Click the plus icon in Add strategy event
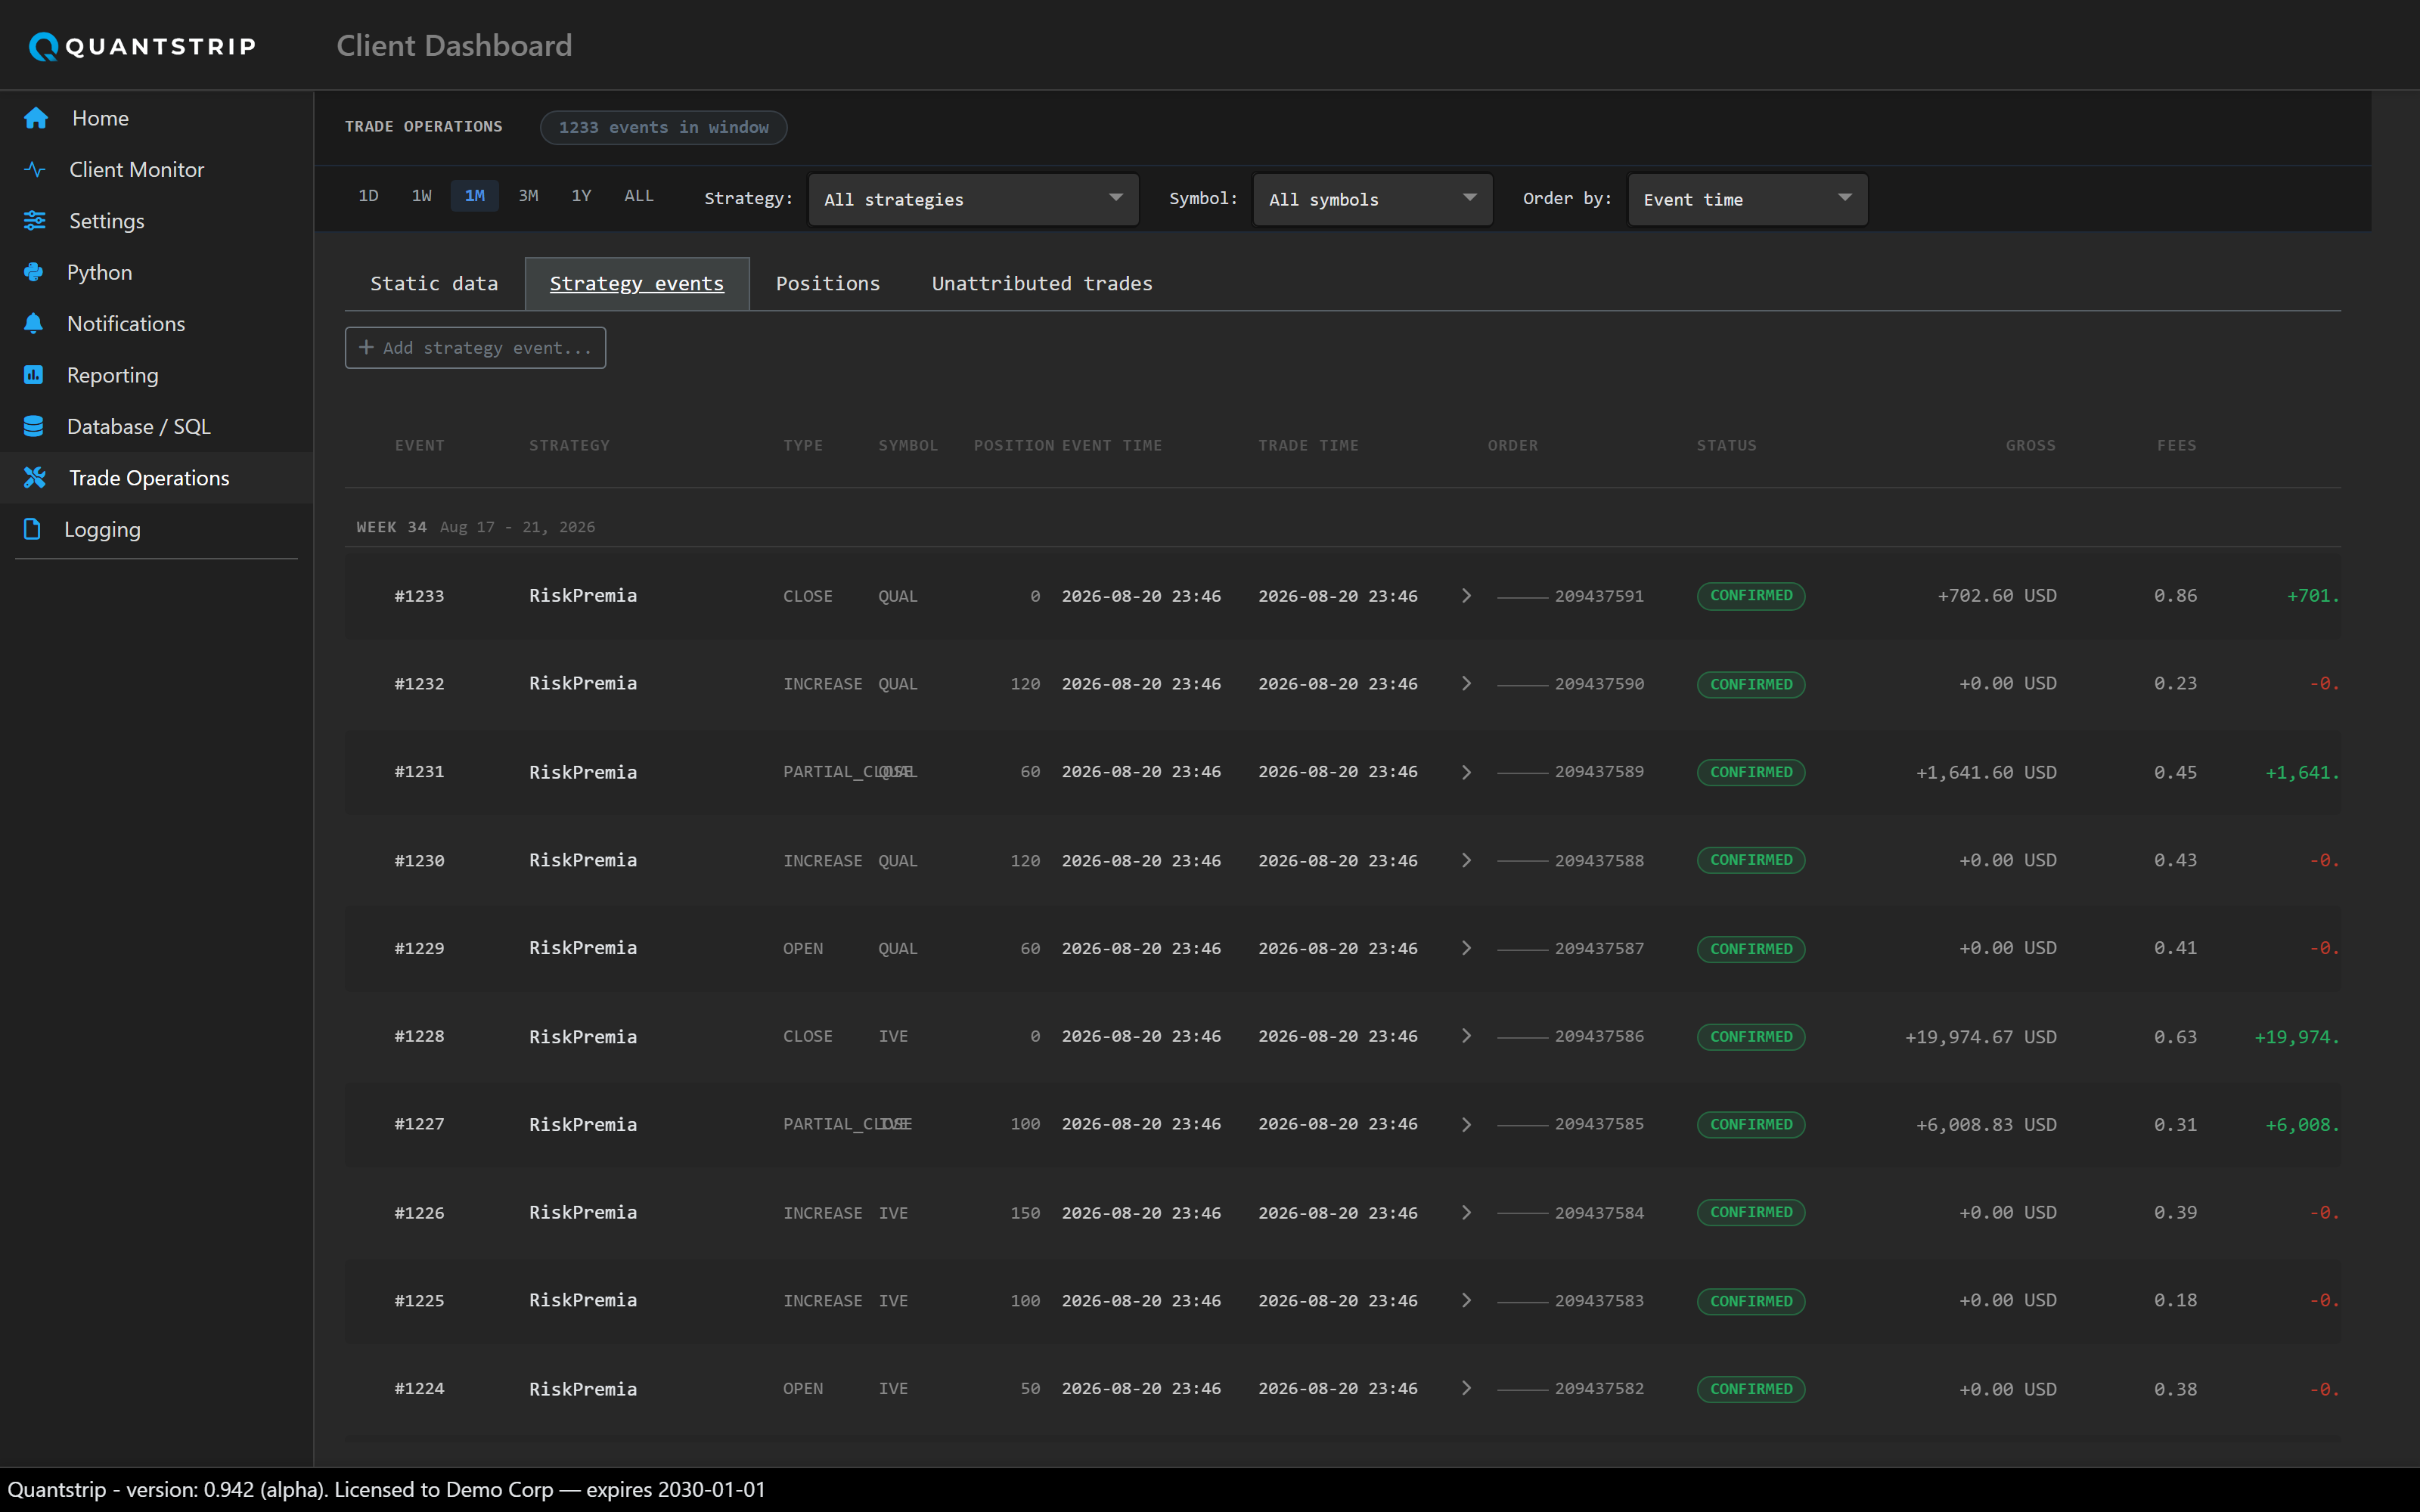The image size is (2420, 1512). 366,347
